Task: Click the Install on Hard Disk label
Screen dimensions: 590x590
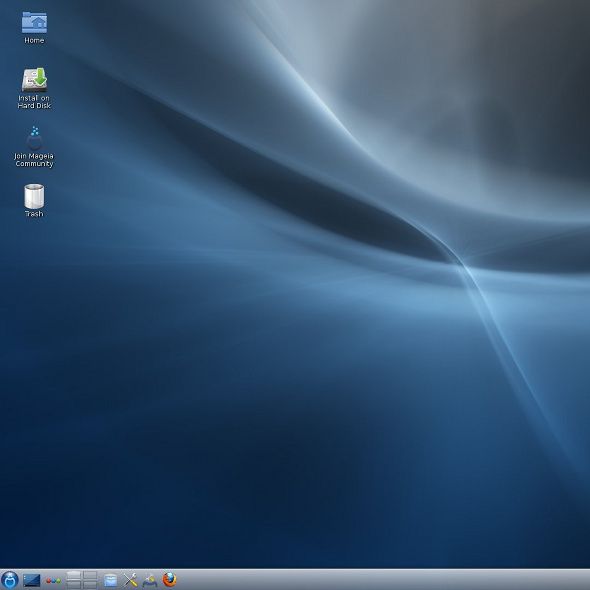Action: 34,102
